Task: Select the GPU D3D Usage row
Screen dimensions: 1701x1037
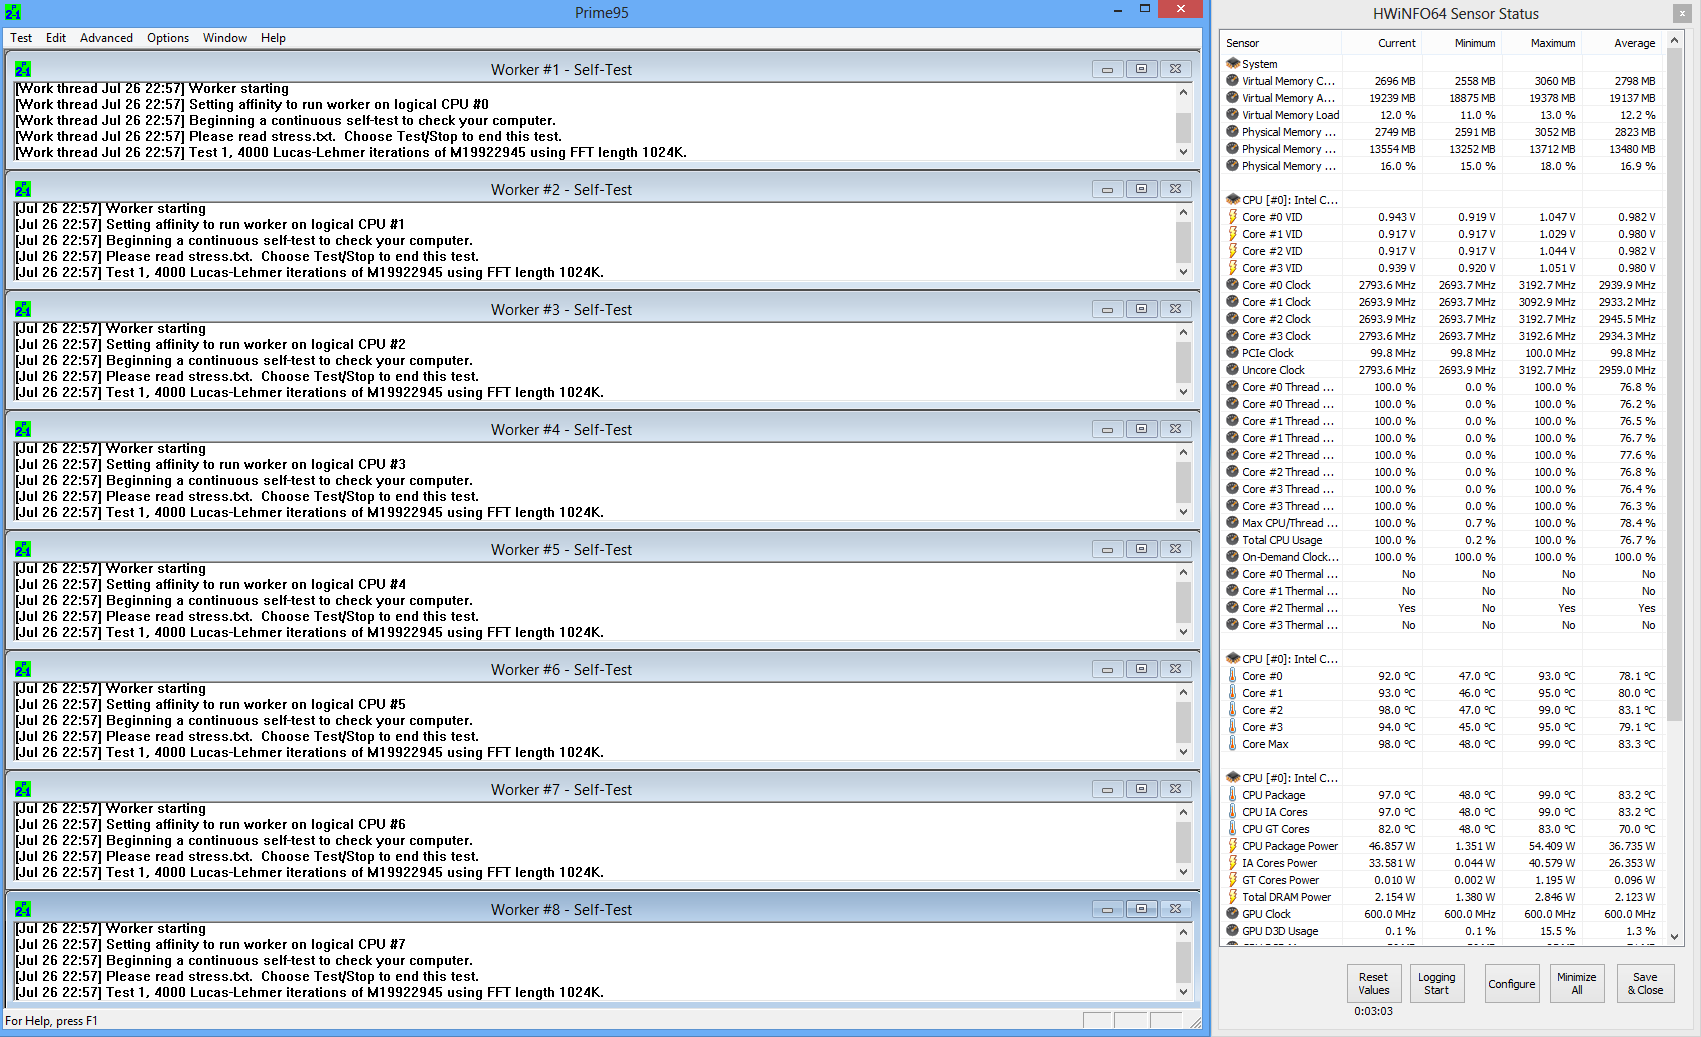Action: tap(1441, 931)
